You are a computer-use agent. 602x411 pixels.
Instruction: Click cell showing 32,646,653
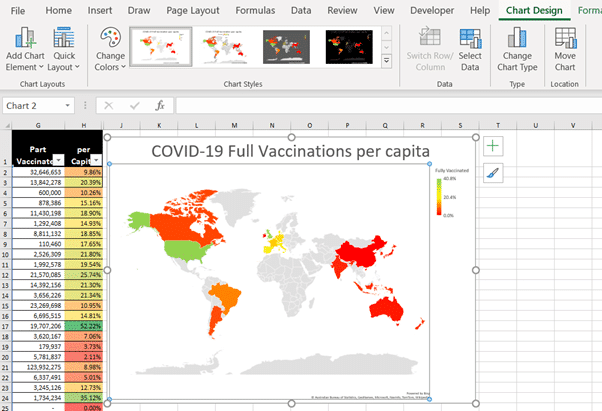click(38, 172)
